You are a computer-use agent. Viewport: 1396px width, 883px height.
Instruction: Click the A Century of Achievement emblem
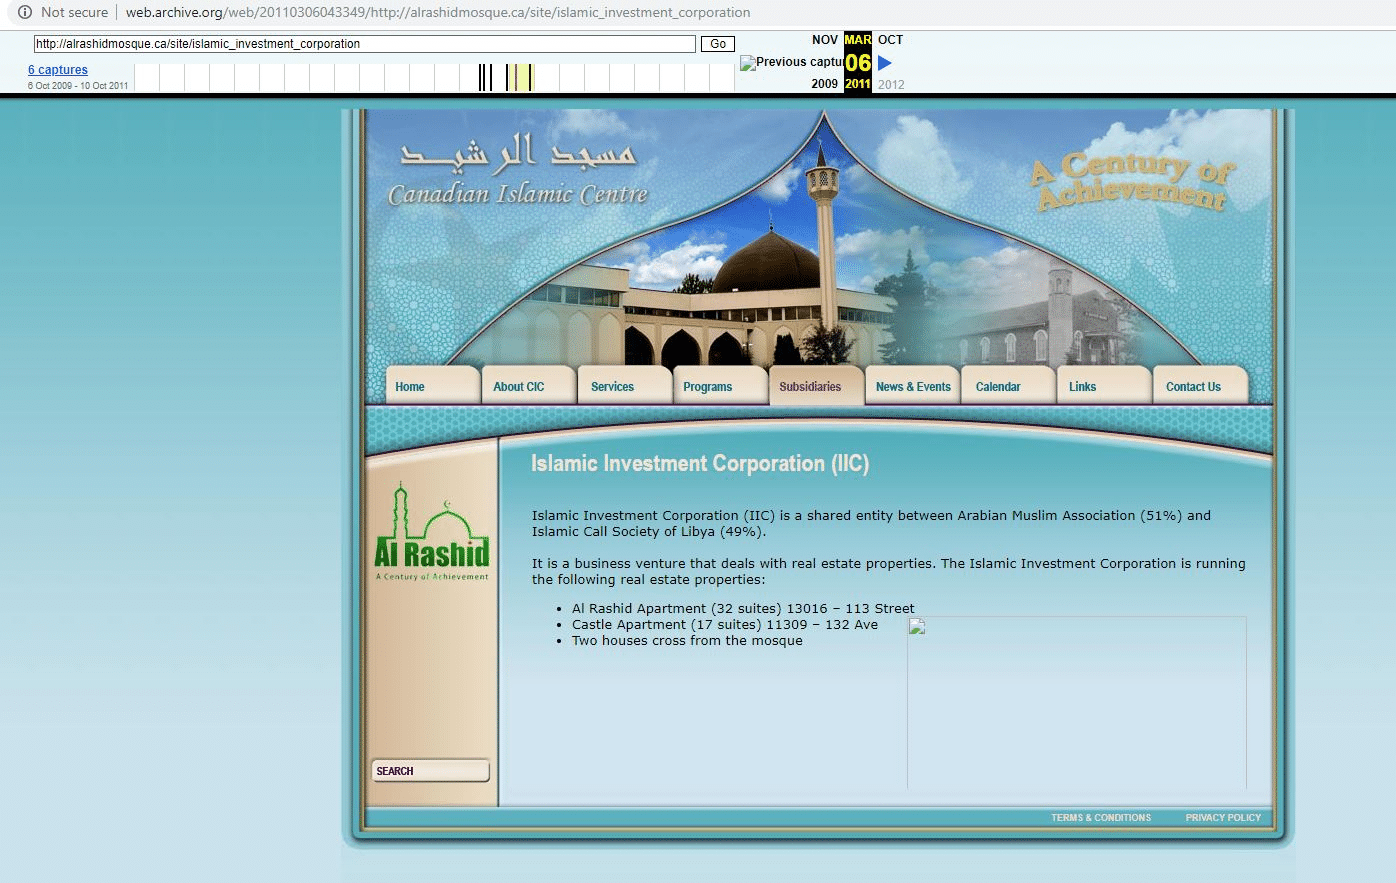(x=1132, y=180)
